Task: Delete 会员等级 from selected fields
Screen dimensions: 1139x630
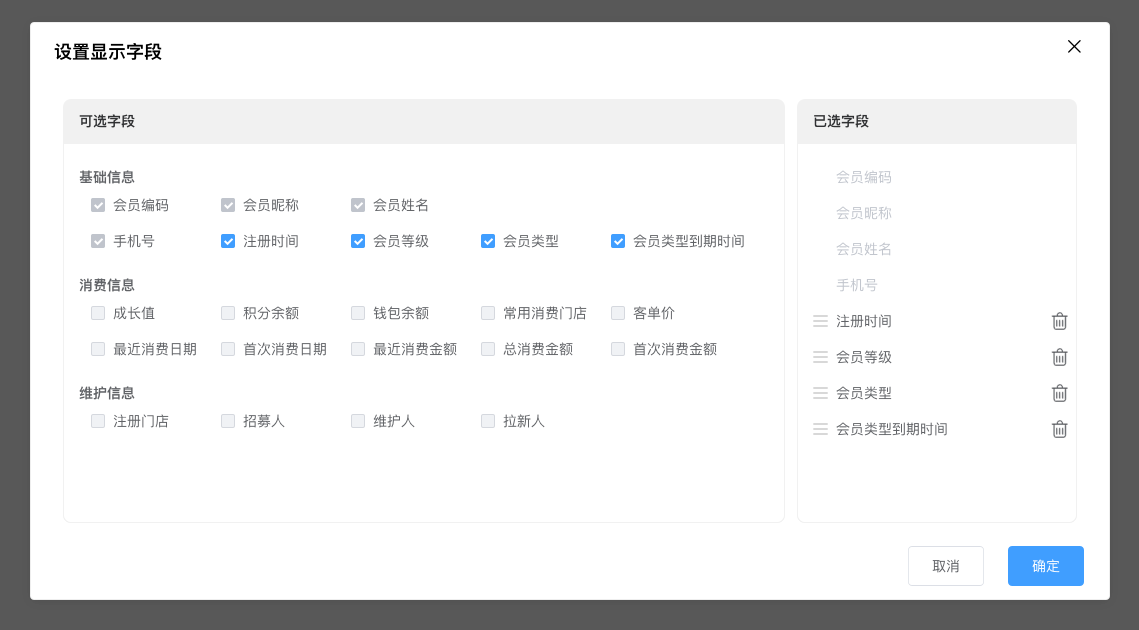Action: point(1059,357)
